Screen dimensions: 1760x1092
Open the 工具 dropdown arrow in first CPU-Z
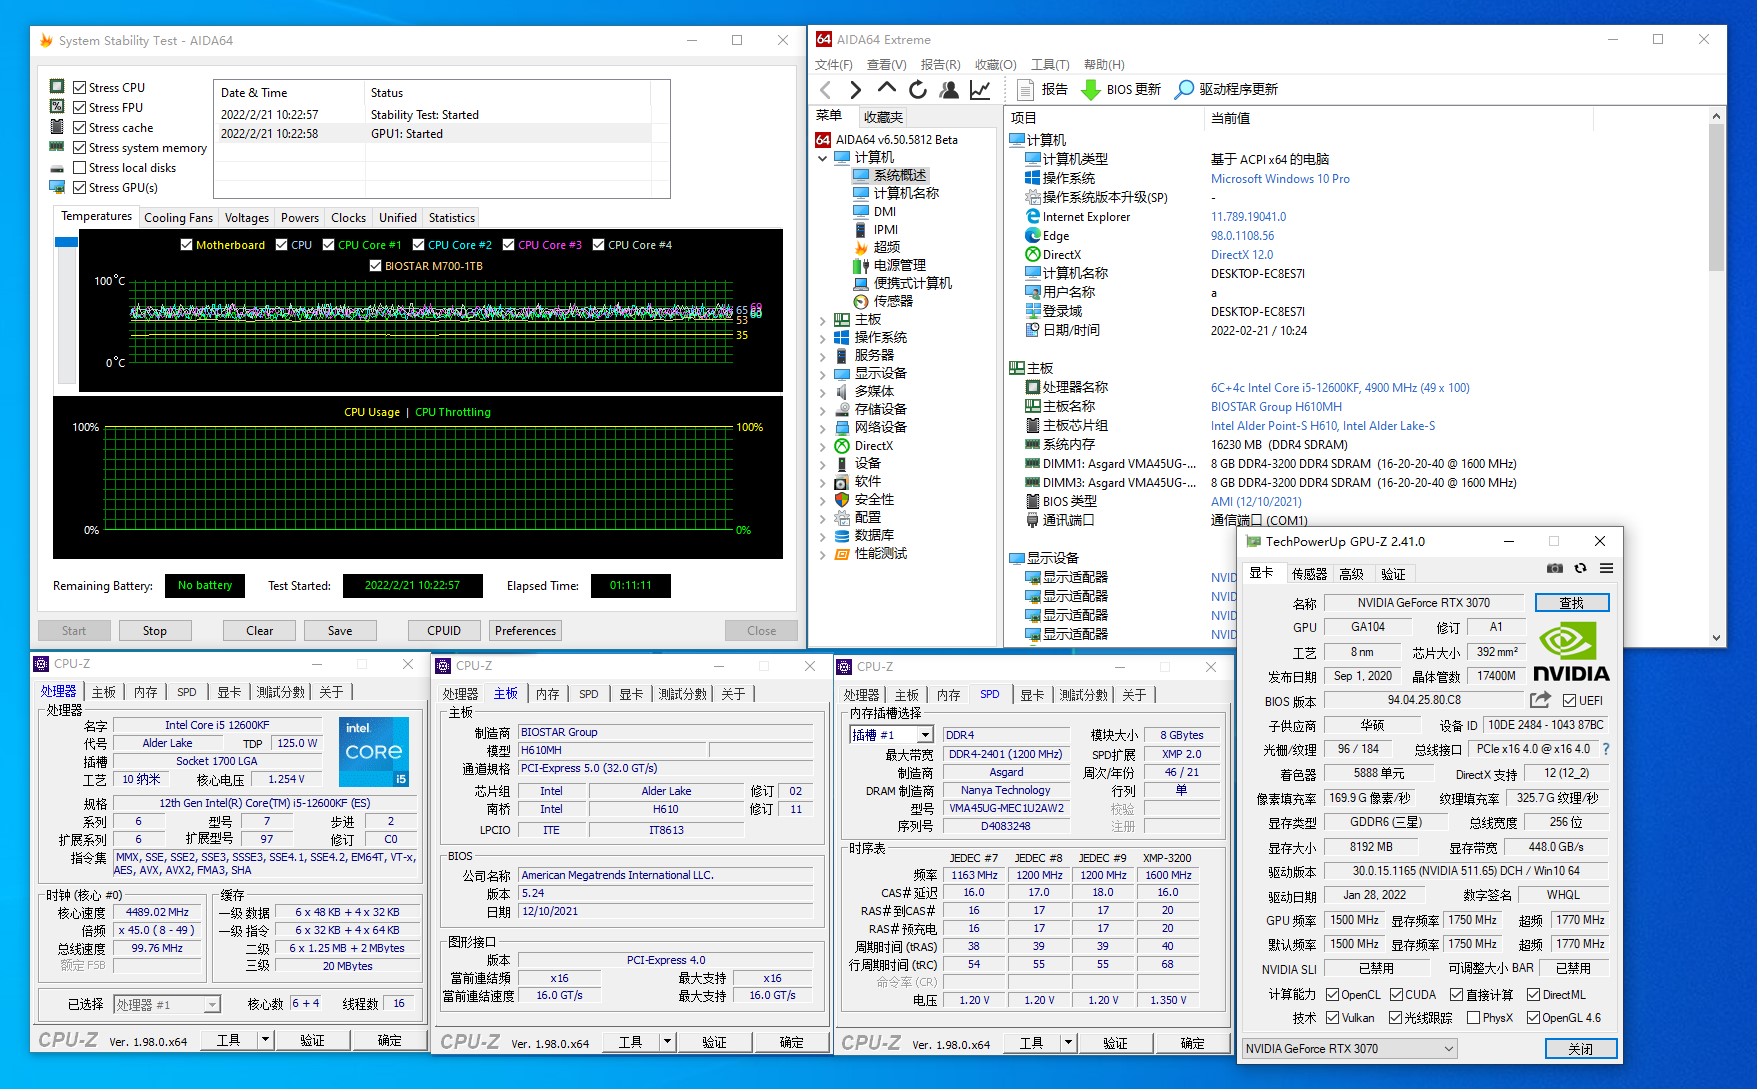point(266,1040)
